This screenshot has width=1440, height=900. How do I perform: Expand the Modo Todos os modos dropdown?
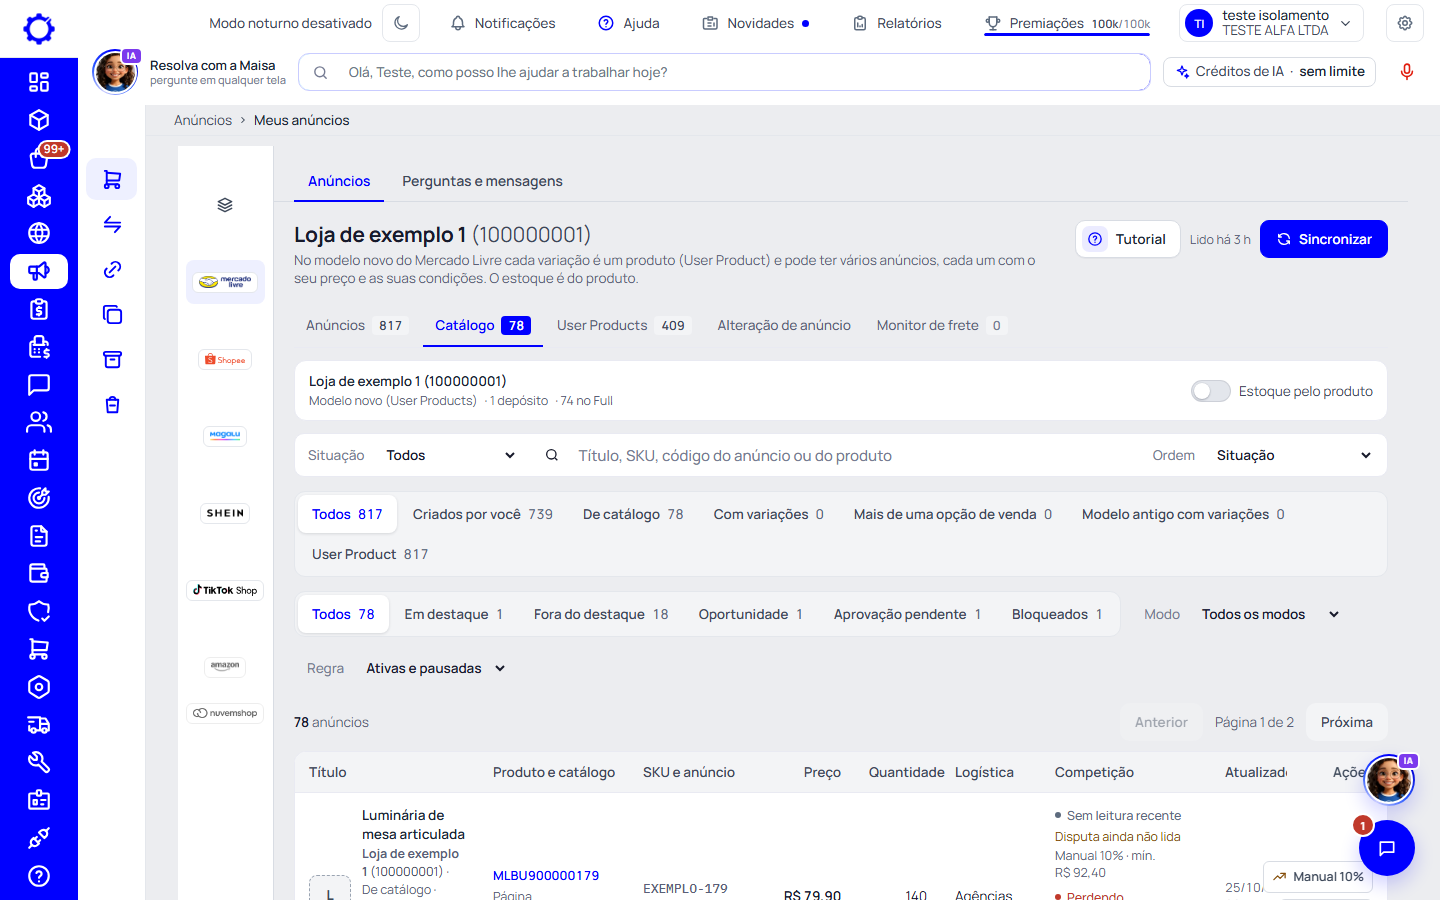pos(1270,614)
